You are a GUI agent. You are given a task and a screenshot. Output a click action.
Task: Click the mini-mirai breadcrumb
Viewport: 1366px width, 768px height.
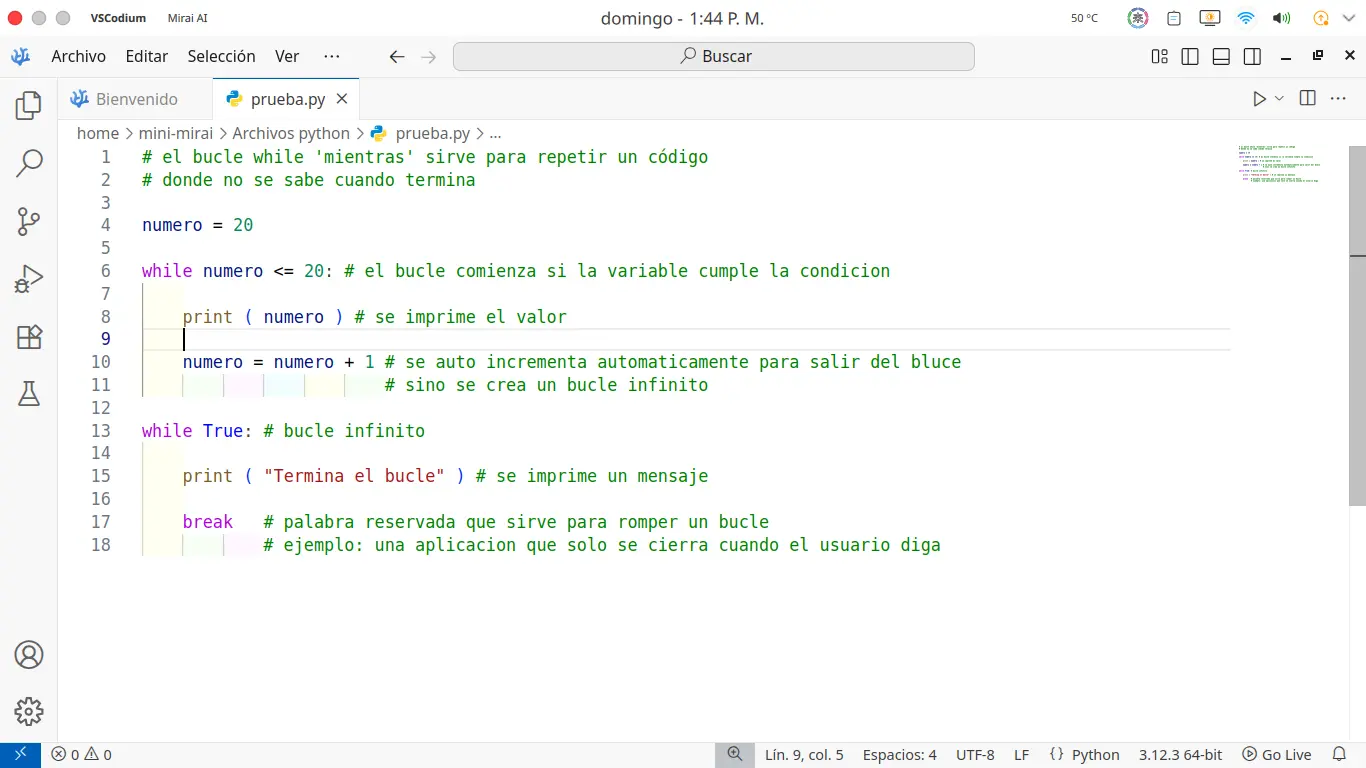(176, 133)
